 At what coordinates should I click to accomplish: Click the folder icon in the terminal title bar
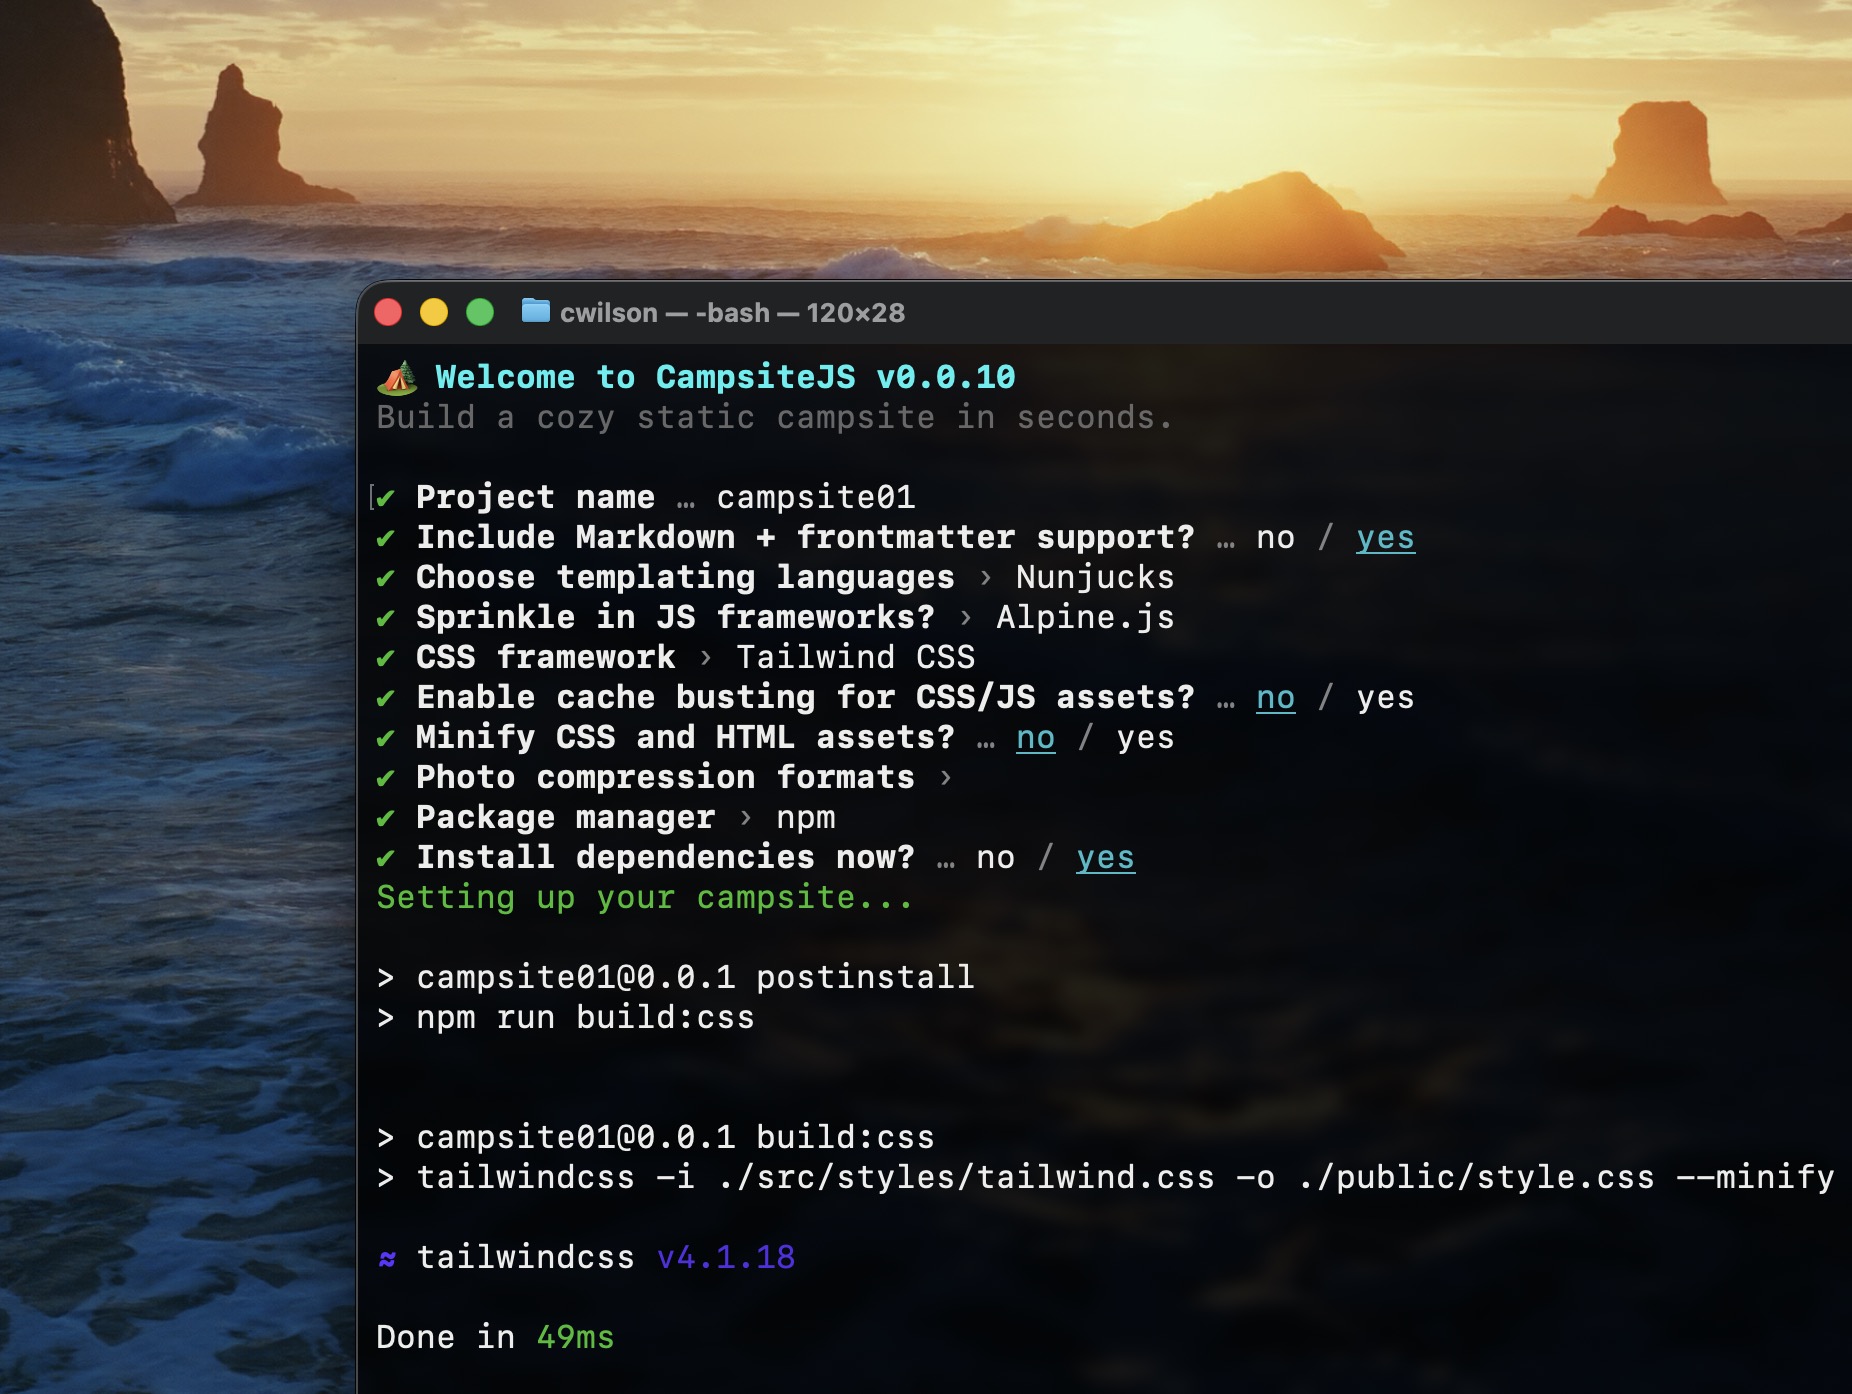(x=536, y=311)
